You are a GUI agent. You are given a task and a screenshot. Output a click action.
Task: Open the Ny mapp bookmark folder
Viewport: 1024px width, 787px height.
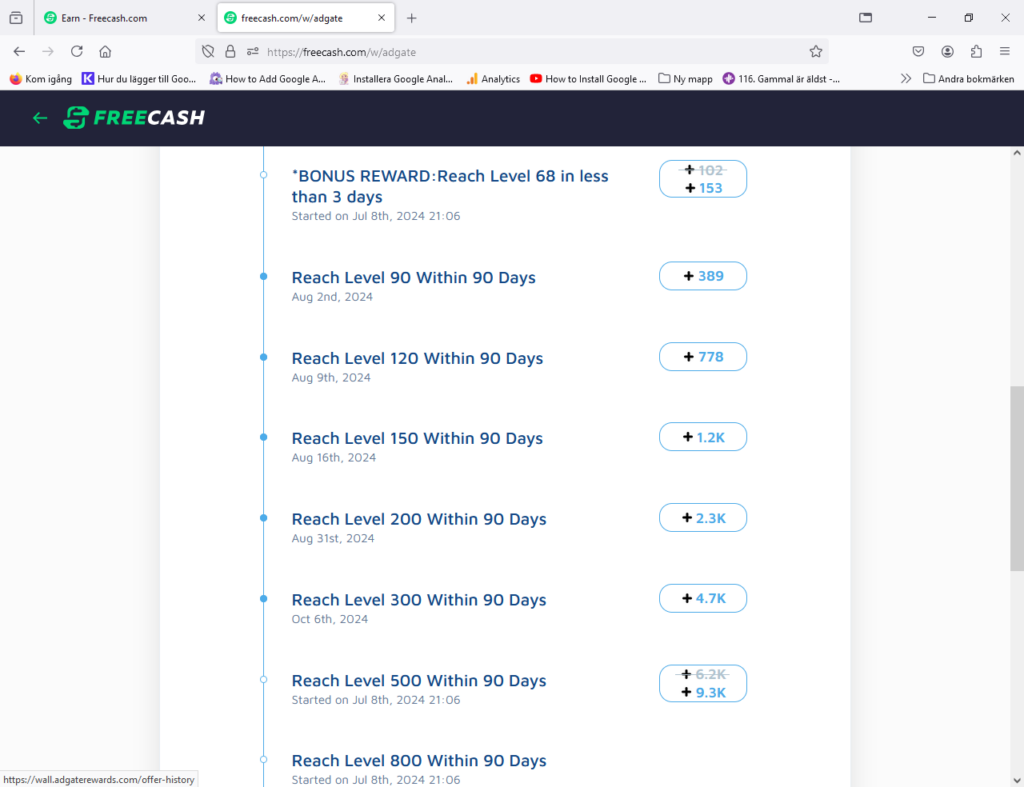pyautogui.click(x=685, y=79)
